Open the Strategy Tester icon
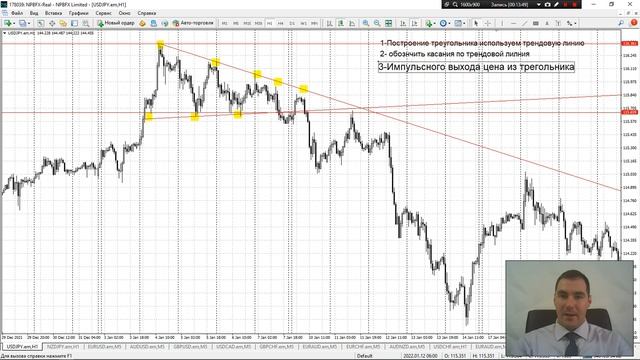This screenshot has height=360, width=640. tap(86, 23)
